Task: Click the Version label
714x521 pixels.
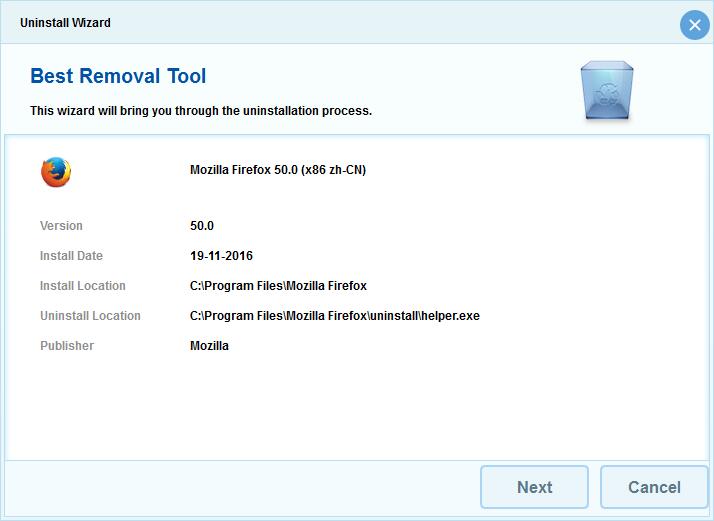Action: [61, 225]
